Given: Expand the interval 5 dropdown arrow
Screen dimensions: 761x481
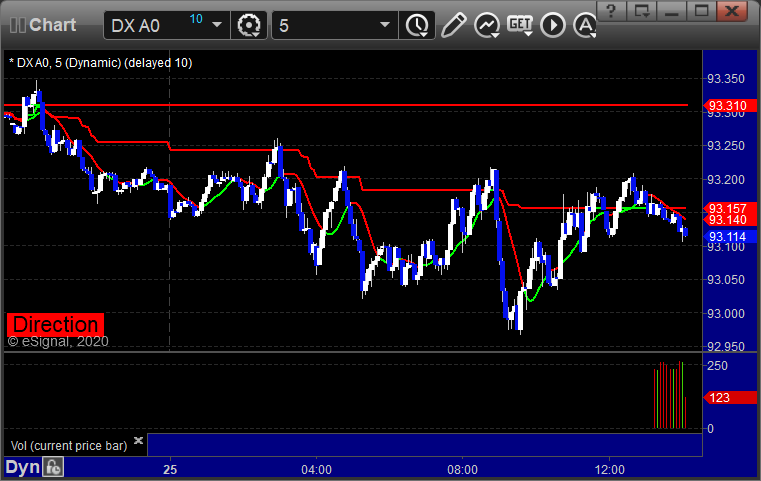Looking at the screenshot, I should click(385, 25).
